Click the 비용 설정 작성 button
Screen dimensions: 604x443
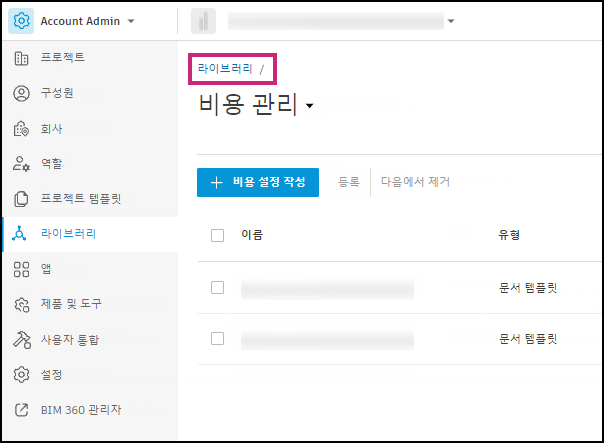257,182
